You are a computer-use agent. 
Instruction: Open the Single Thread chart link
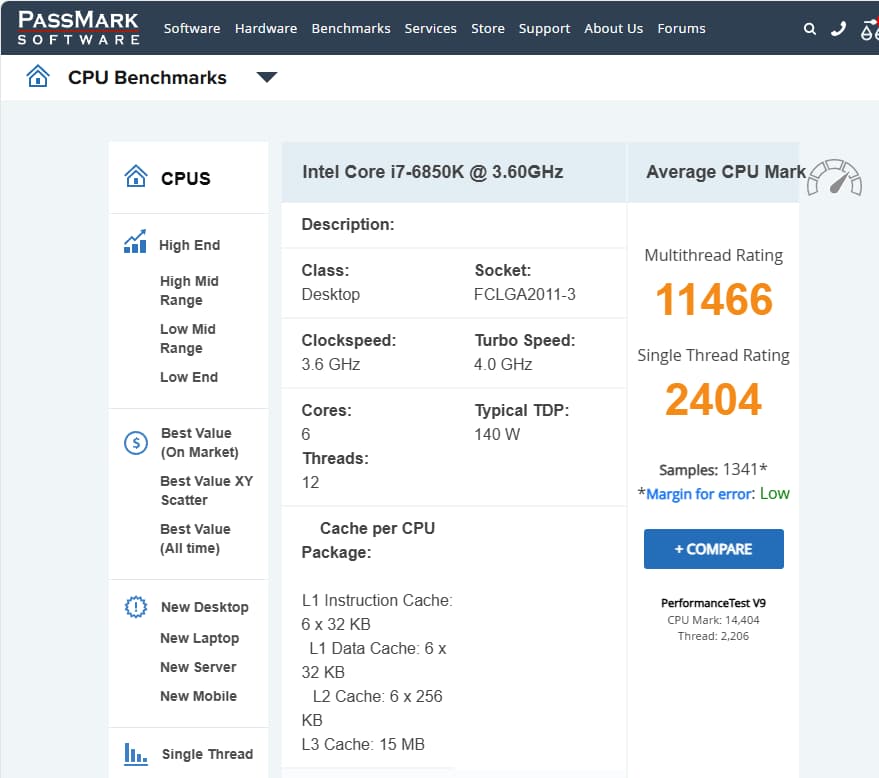[x=207, y=754]
